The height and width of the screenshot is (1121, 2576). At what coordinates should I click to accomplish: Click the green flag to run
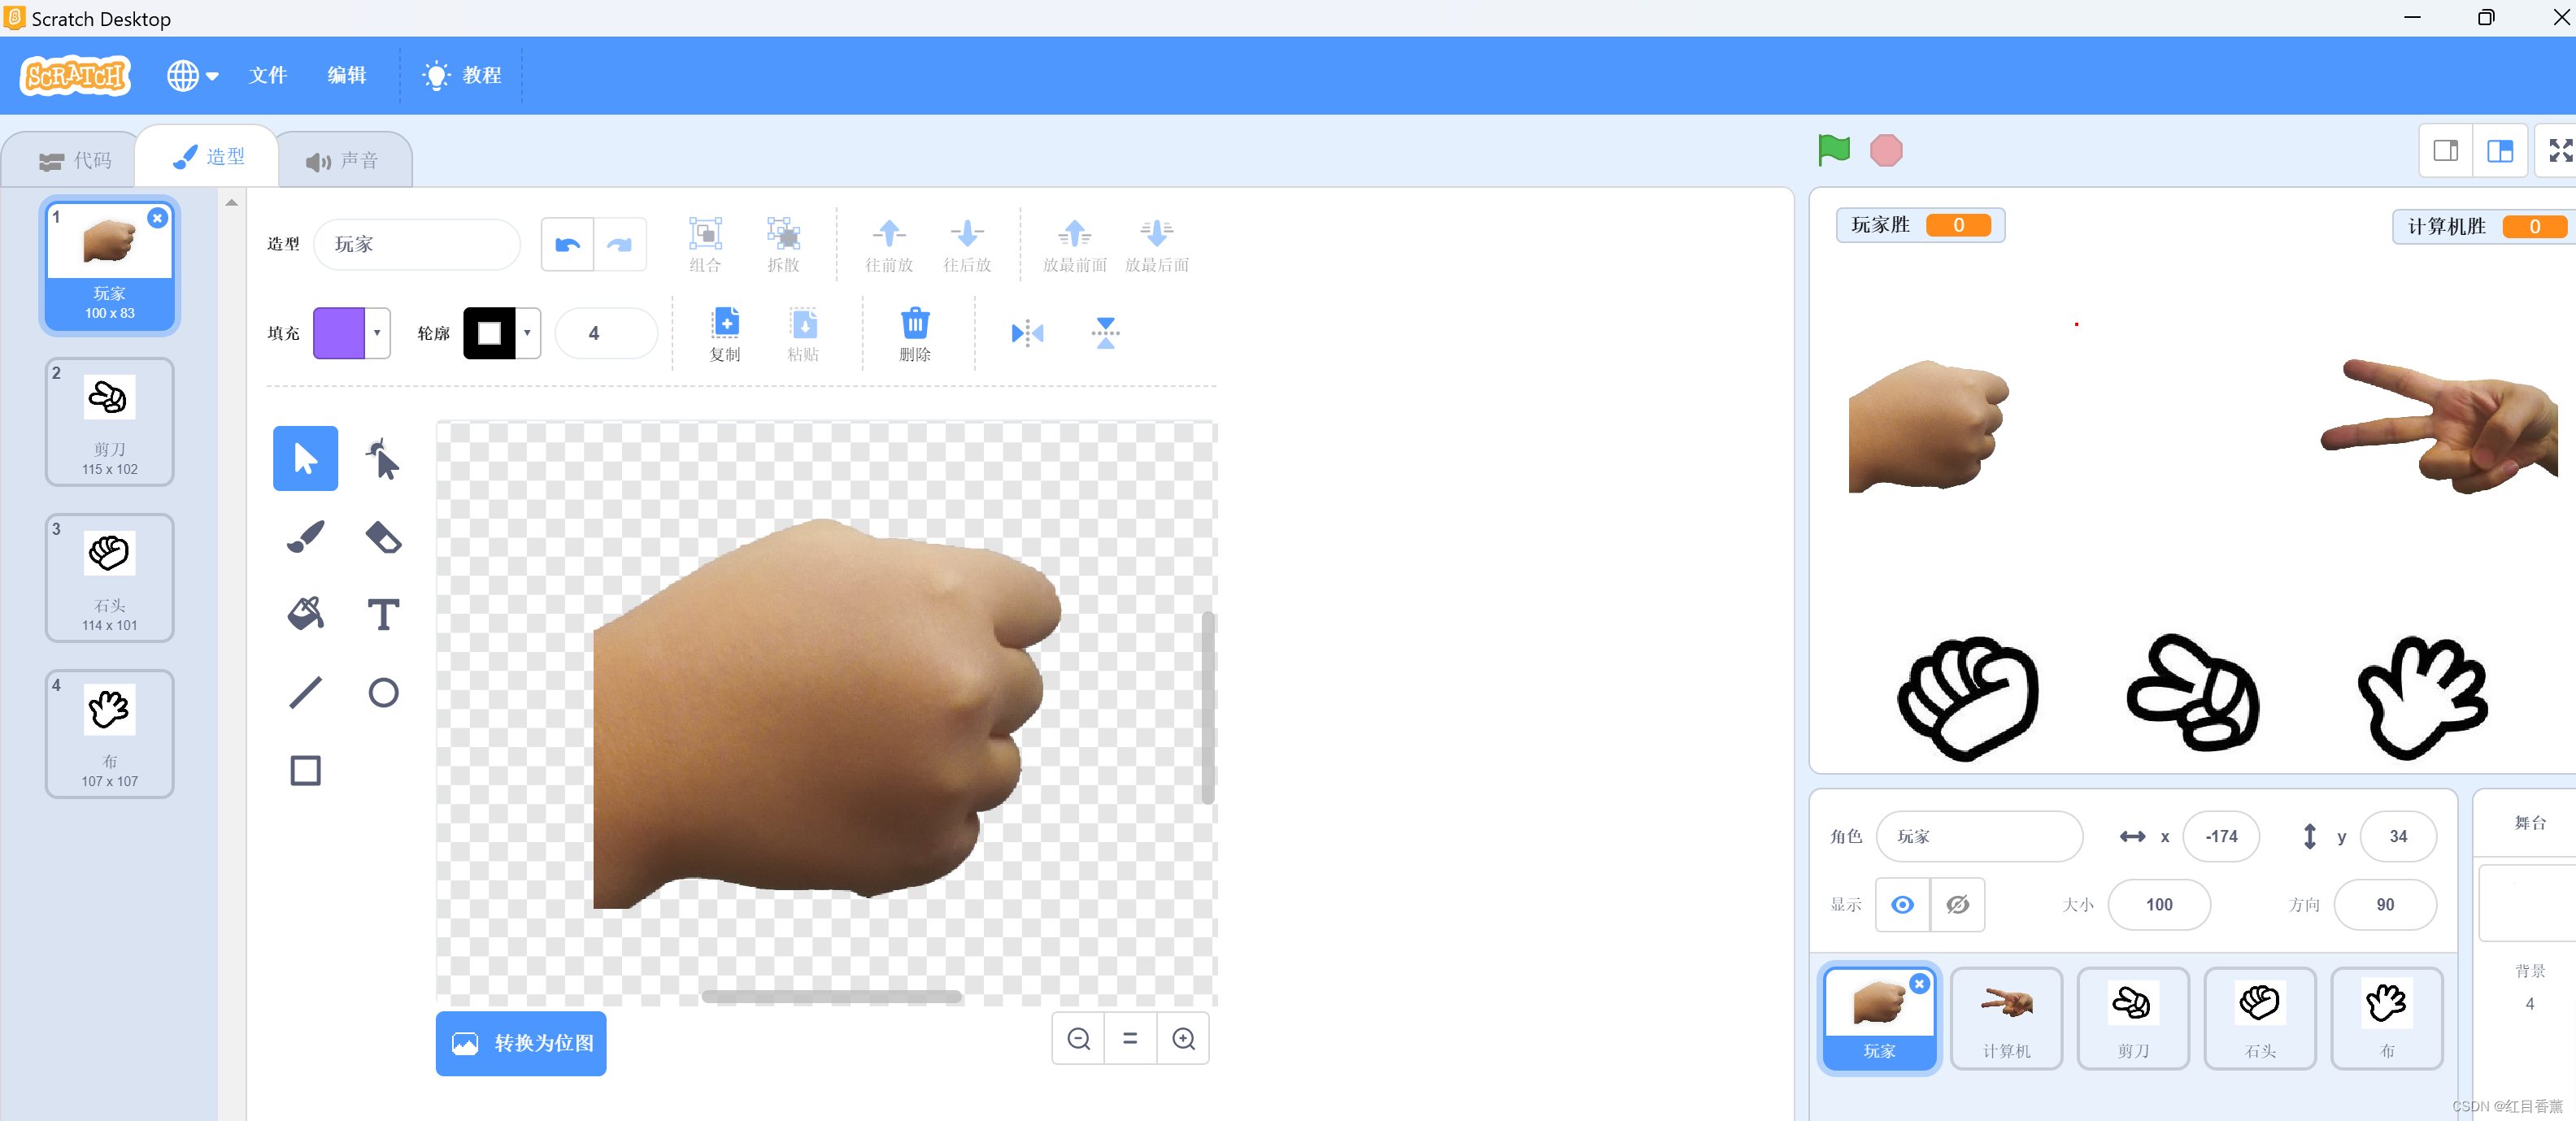pos(1833,151)
